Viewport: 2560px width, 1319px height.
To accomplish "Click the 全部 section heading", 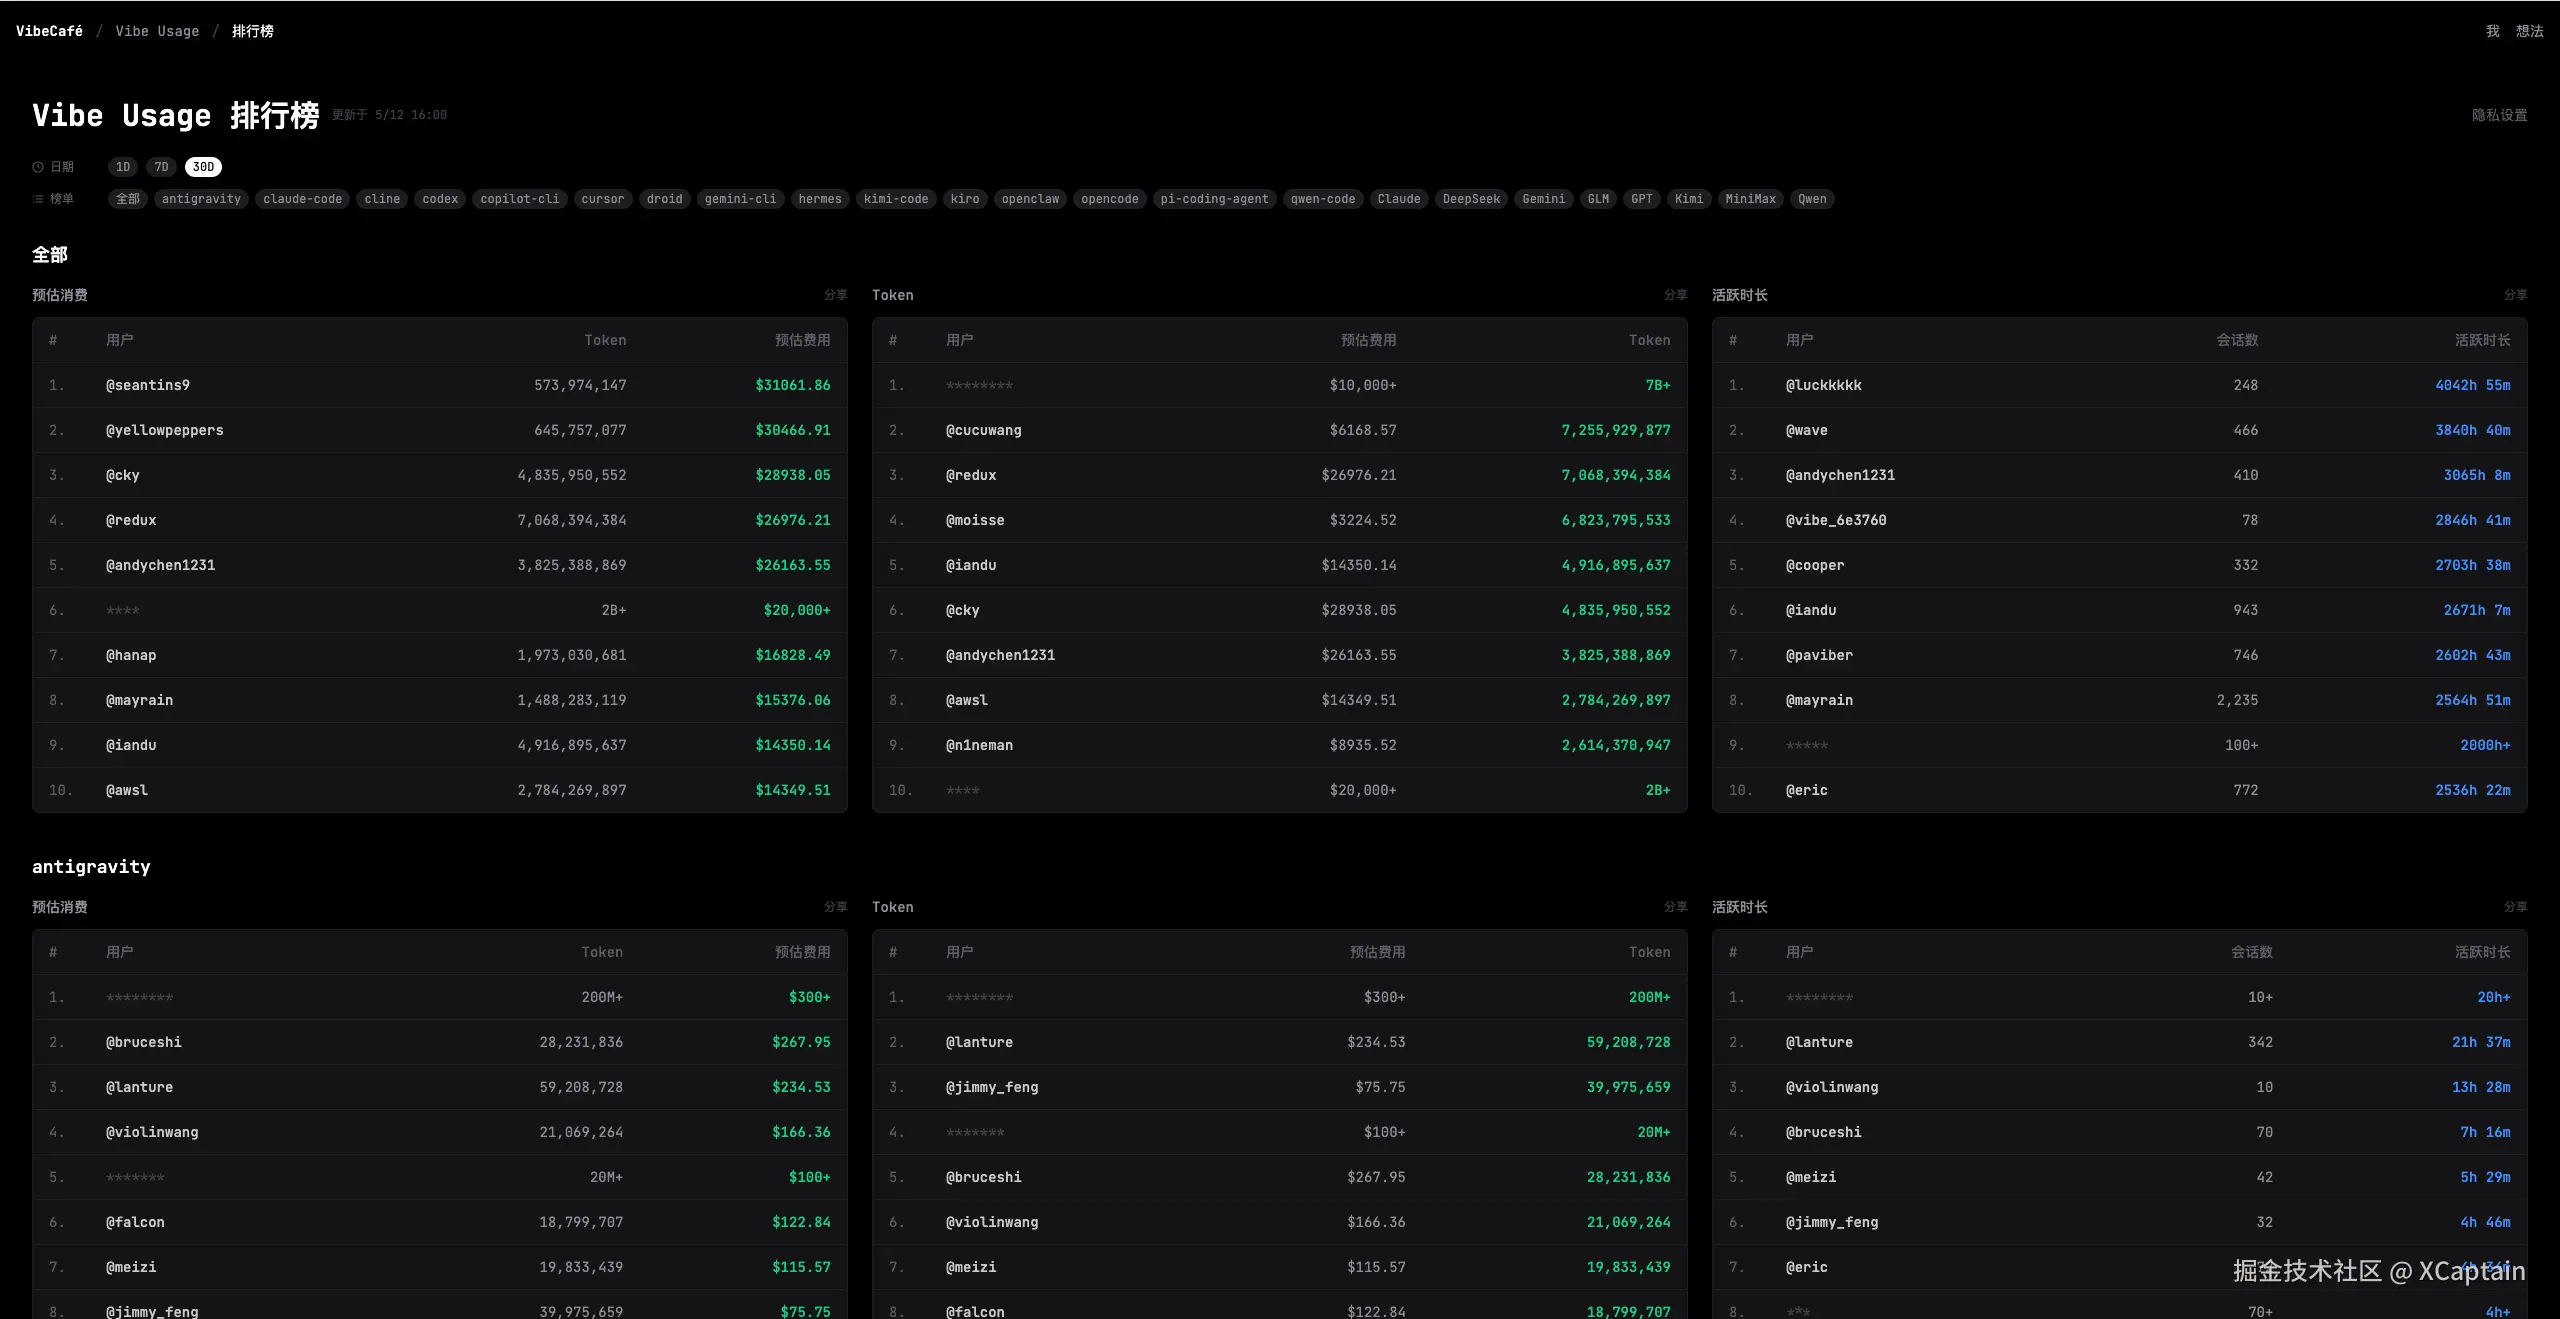I will click(50, 254).
